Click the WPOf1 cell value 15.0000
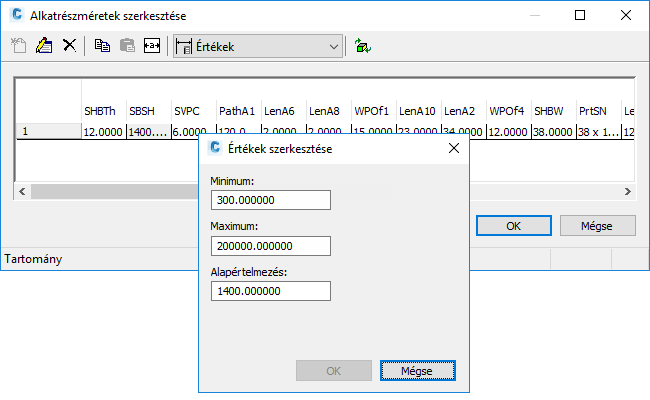 tap(374, 131)
